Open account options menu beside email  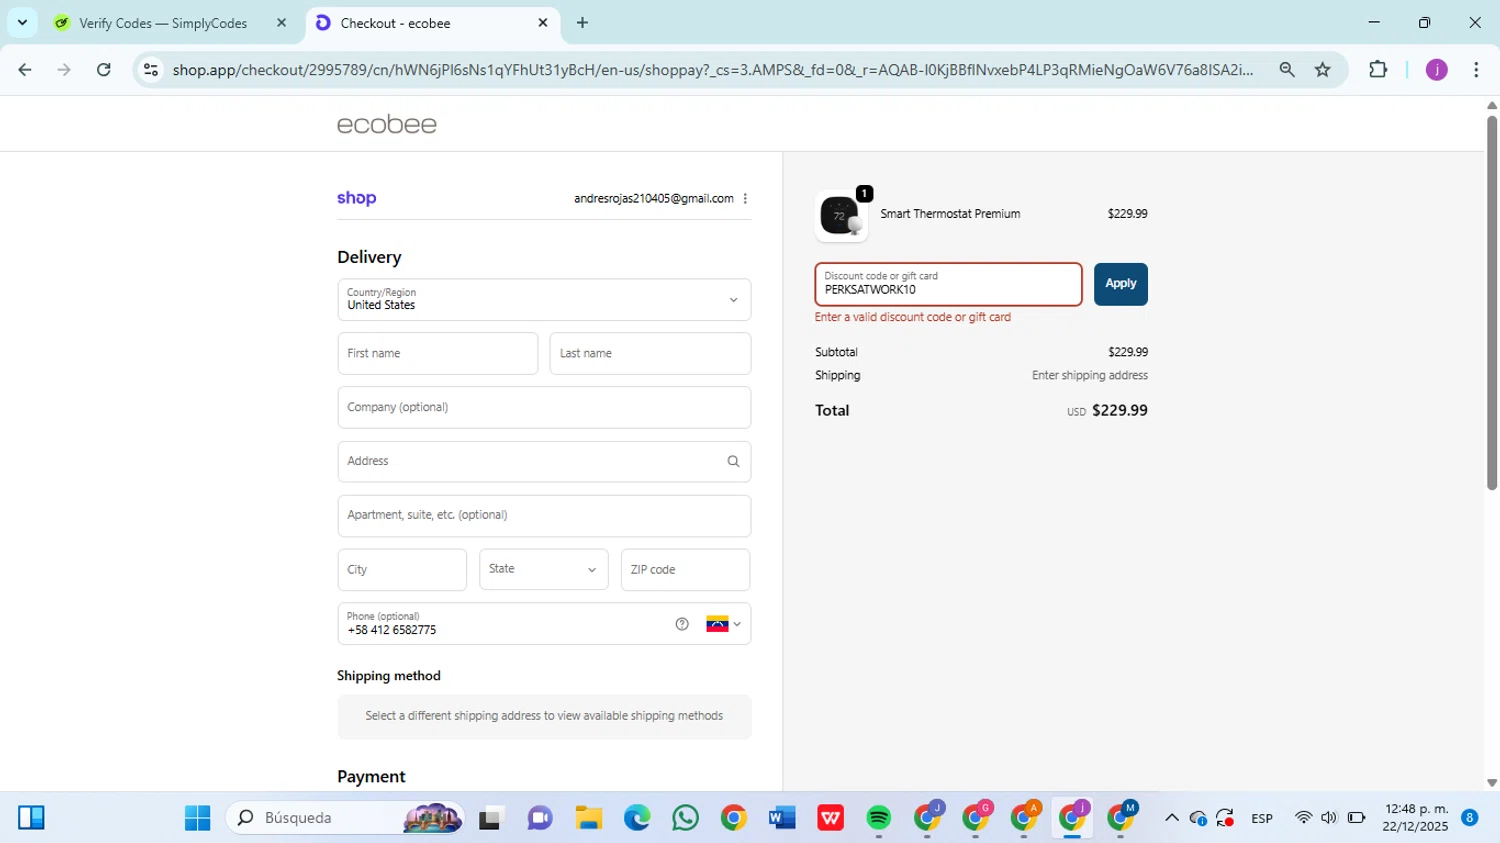[x=745, y=199]
